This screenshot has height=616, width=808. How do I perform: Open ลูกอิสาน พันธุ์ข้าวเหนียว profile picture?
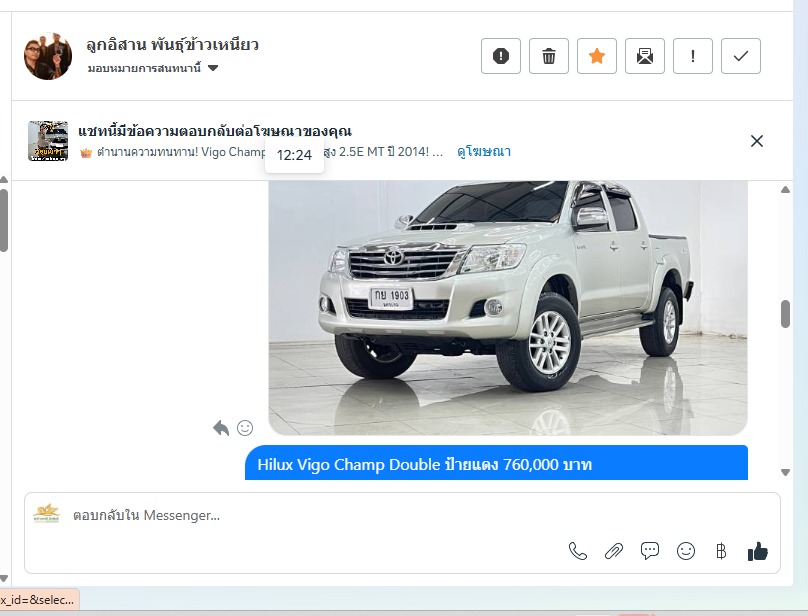point(48,56)
